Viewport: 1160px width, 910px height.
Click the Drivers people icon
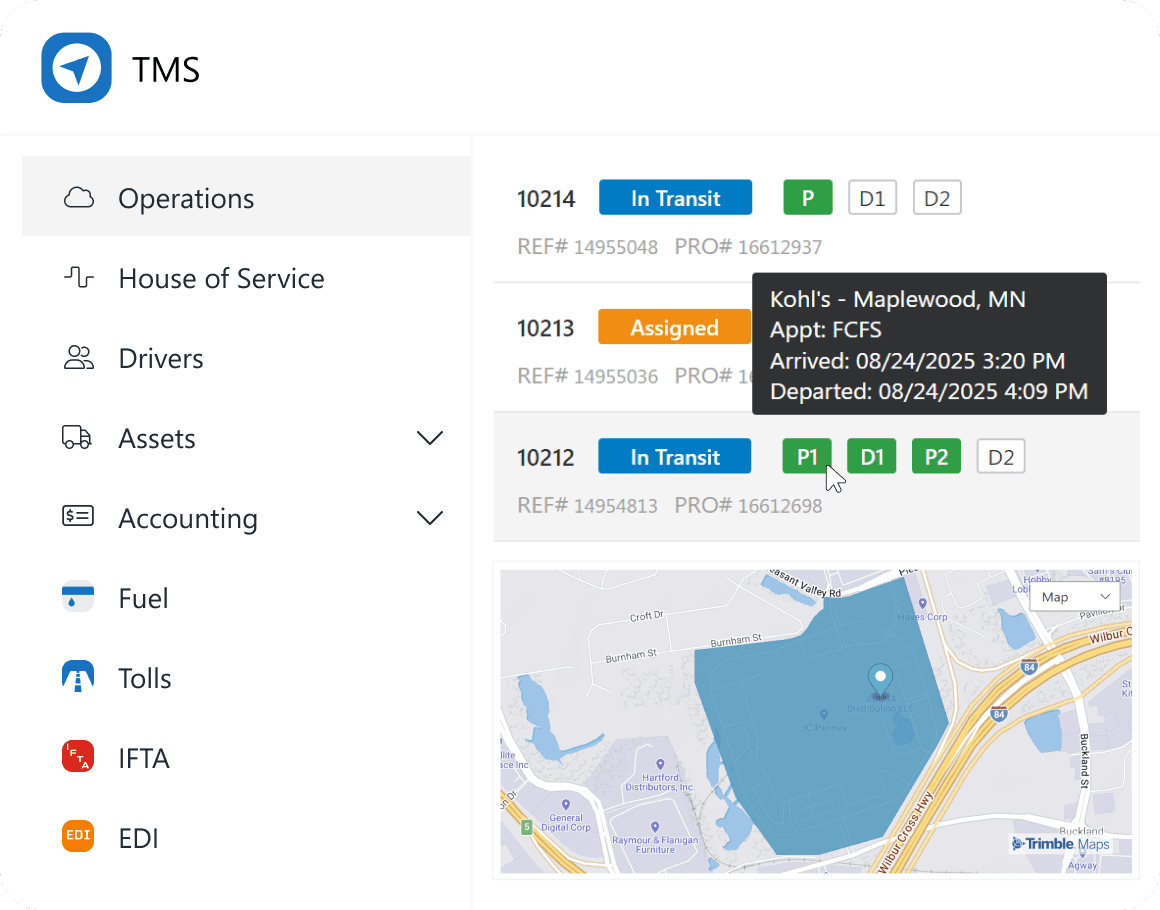click(x=77, y=358)
